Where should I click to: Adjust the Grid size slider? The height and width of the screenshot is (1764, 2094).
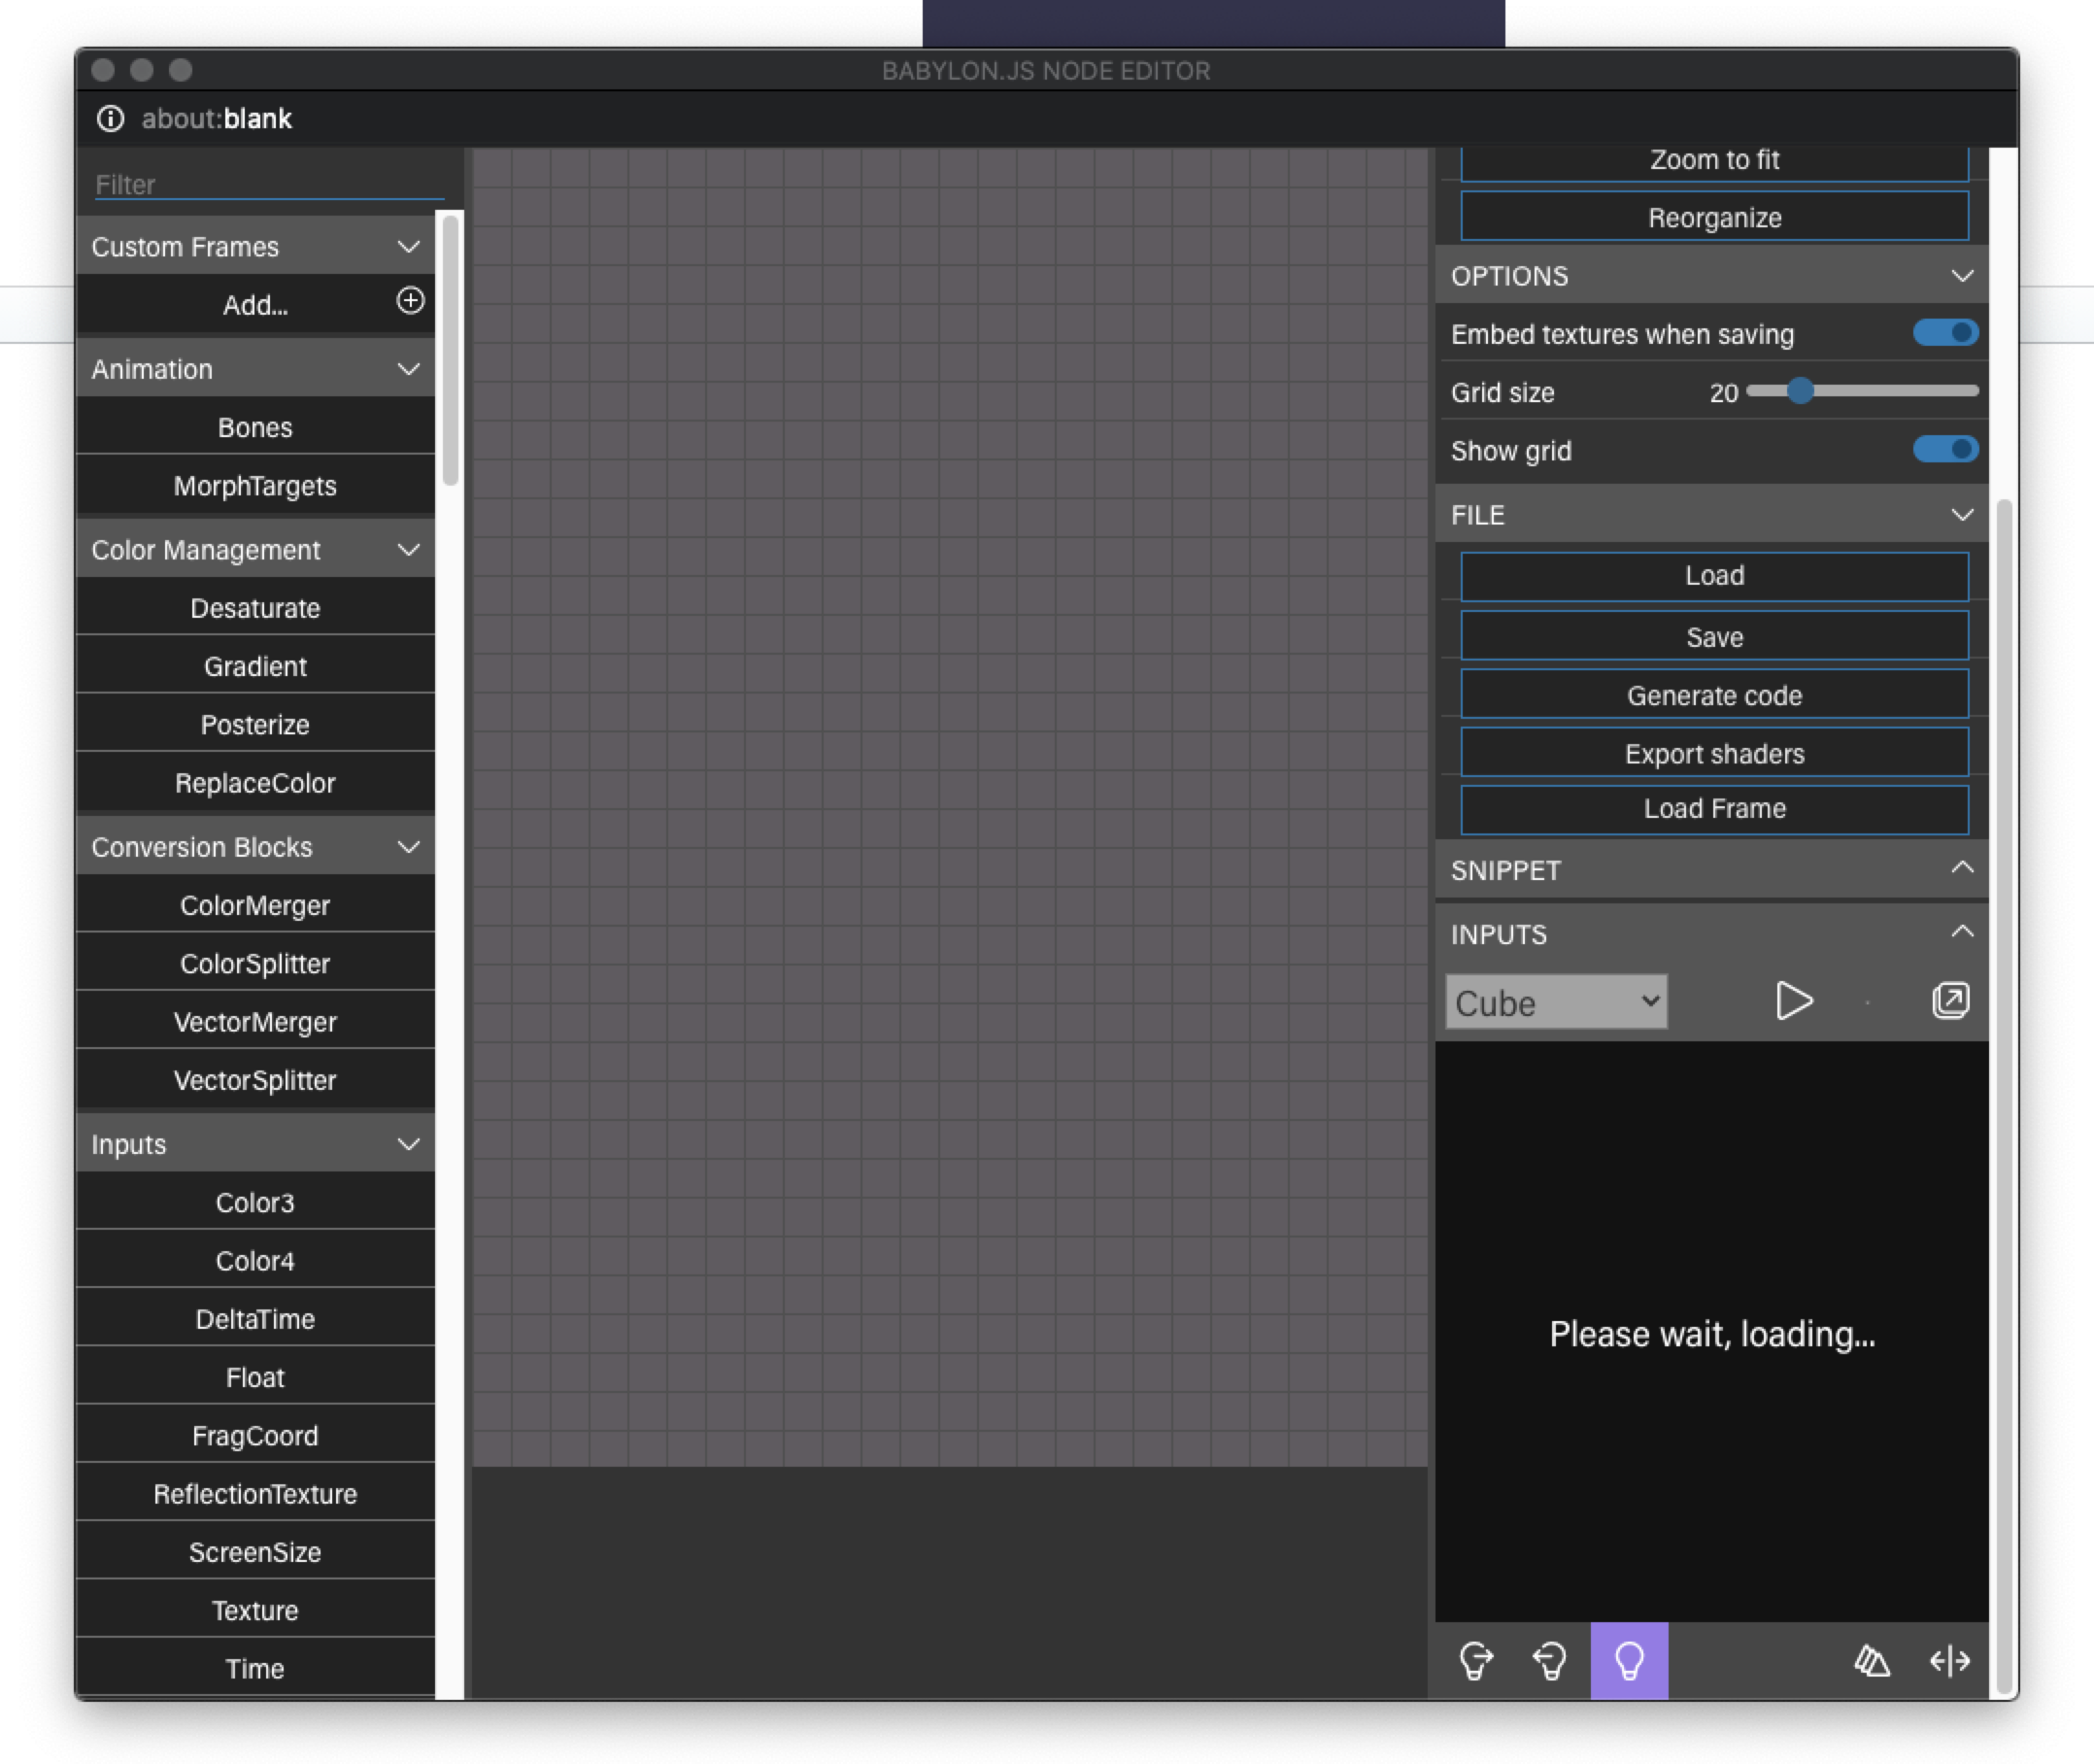[x=1800, y=391]
